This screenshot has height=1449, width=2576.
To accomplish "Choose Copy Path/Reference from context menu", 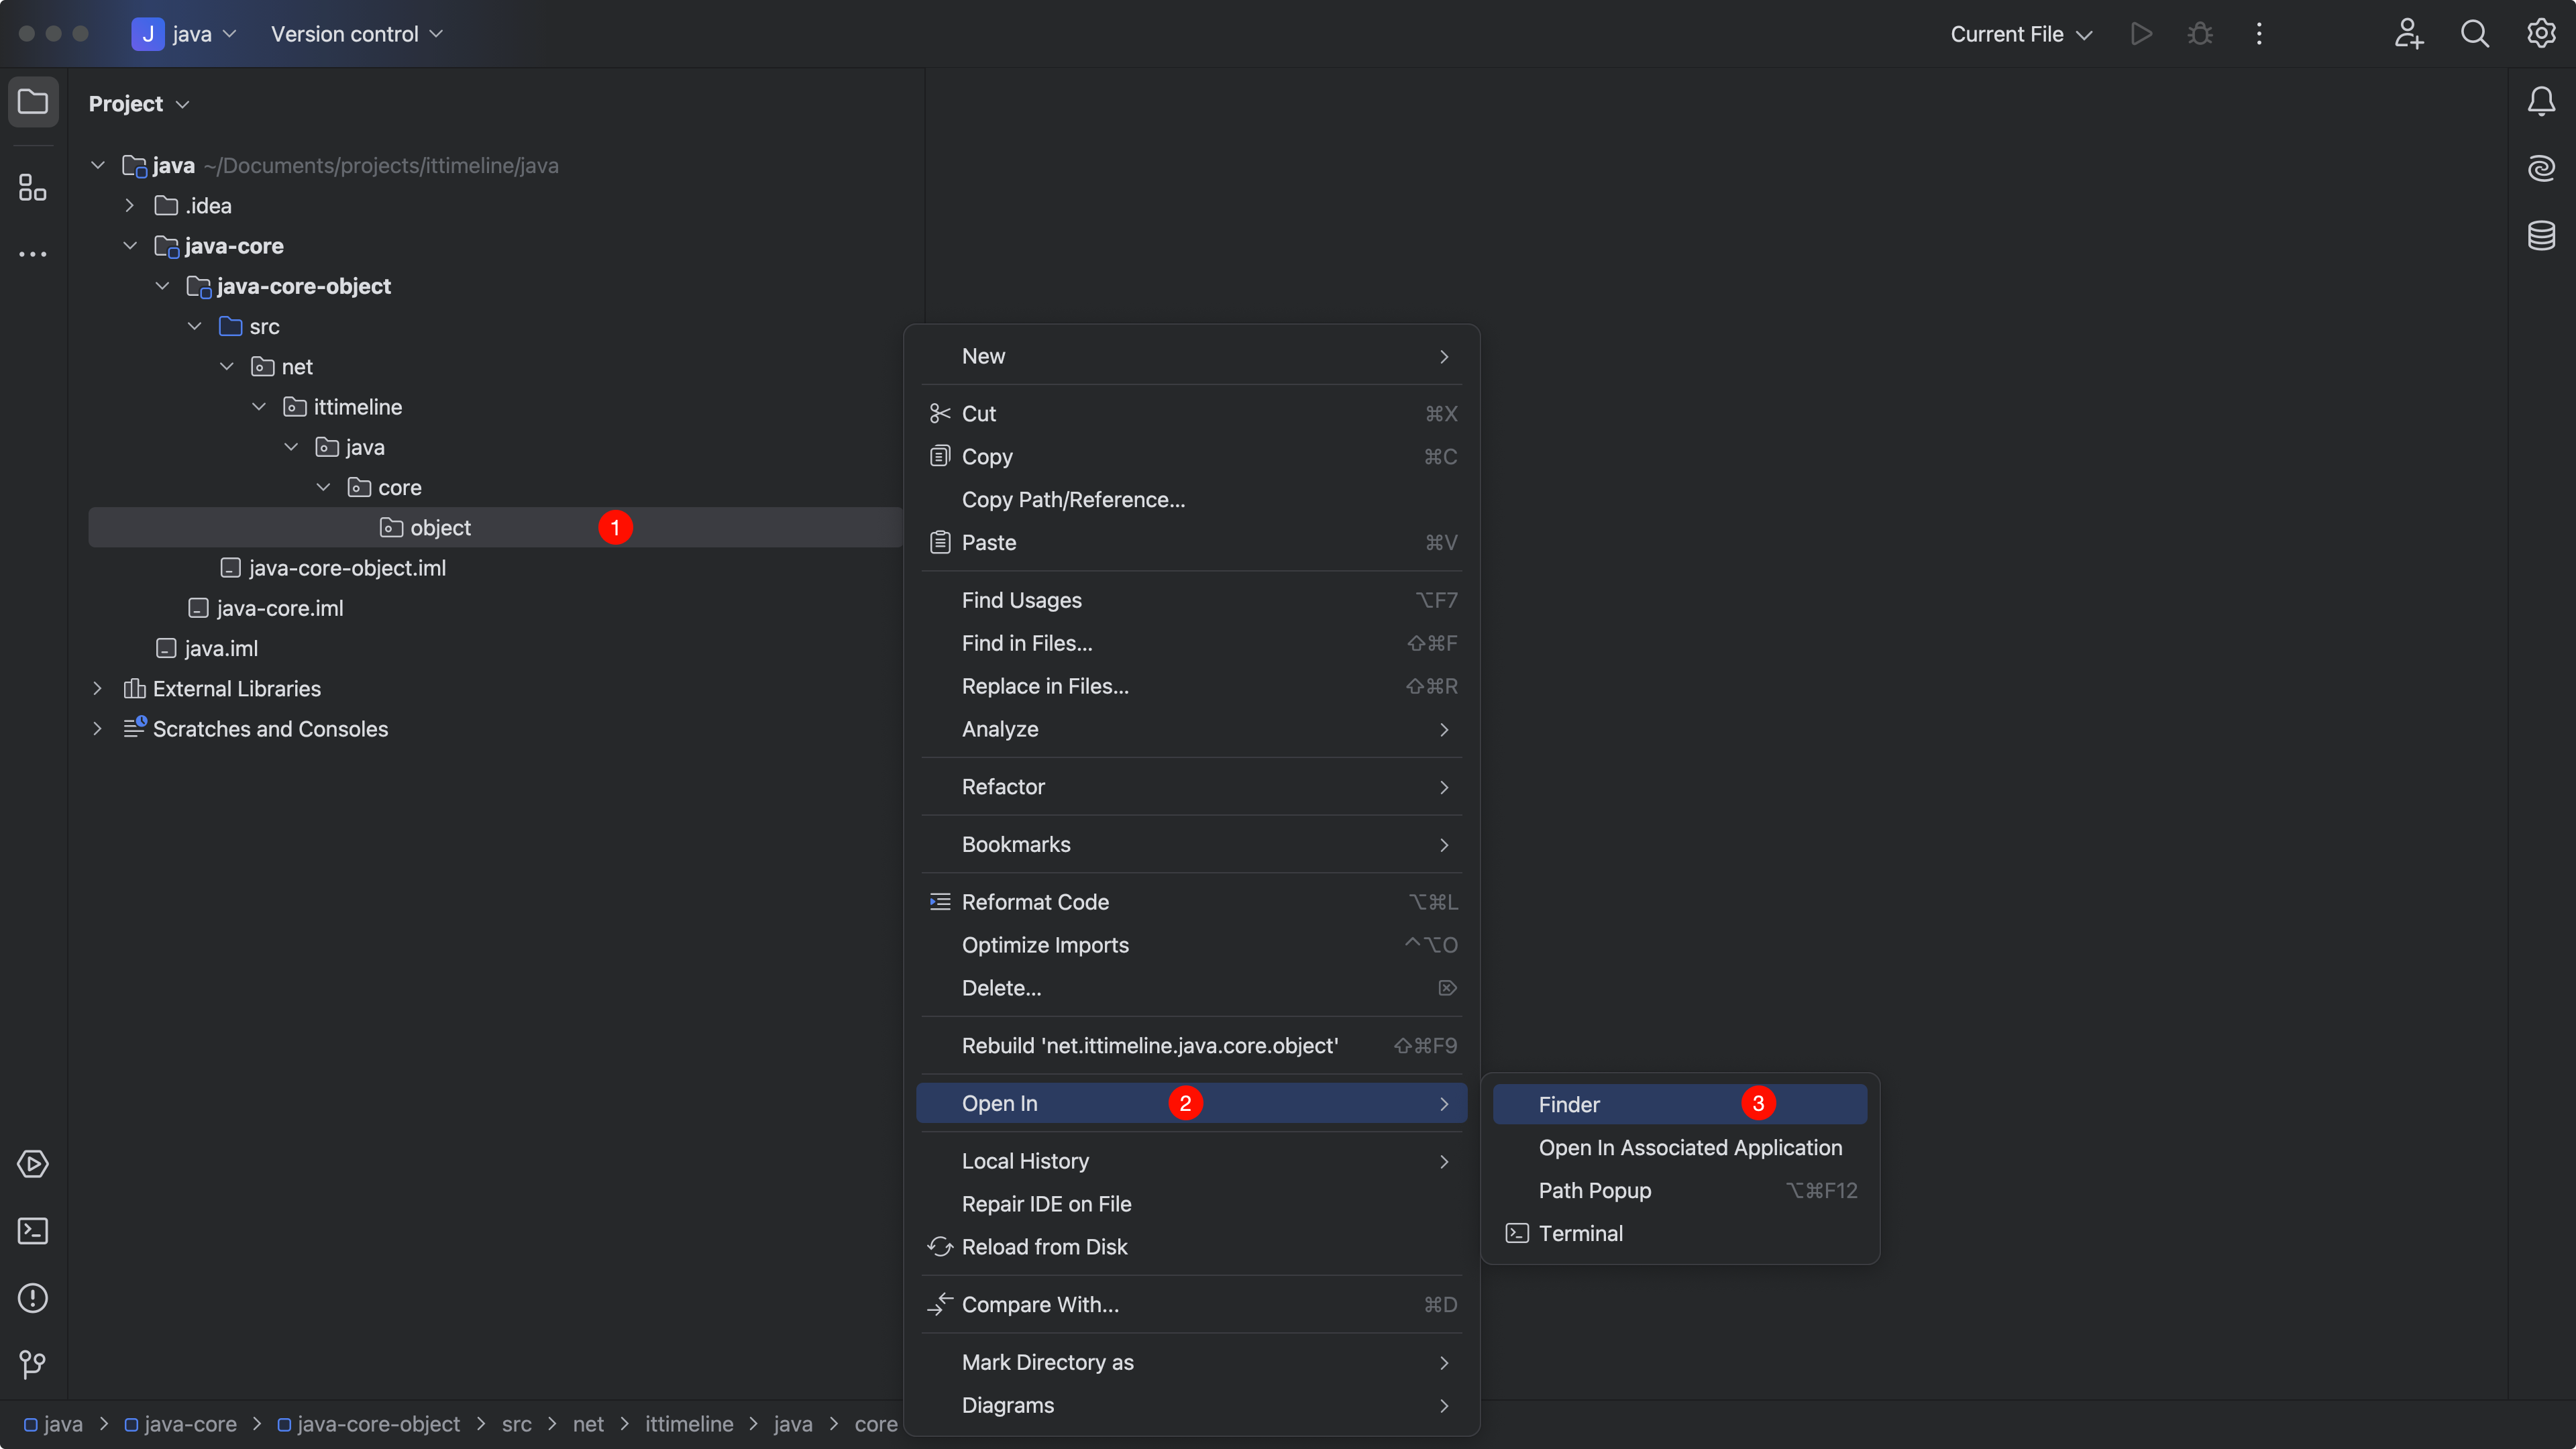I will tap(1073, 500).
